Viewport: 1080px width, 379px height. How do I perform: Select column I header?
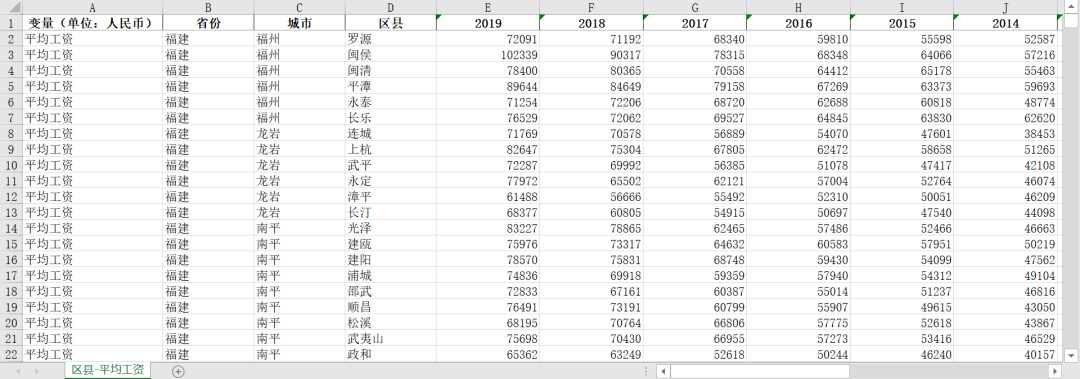coord(902,8)
